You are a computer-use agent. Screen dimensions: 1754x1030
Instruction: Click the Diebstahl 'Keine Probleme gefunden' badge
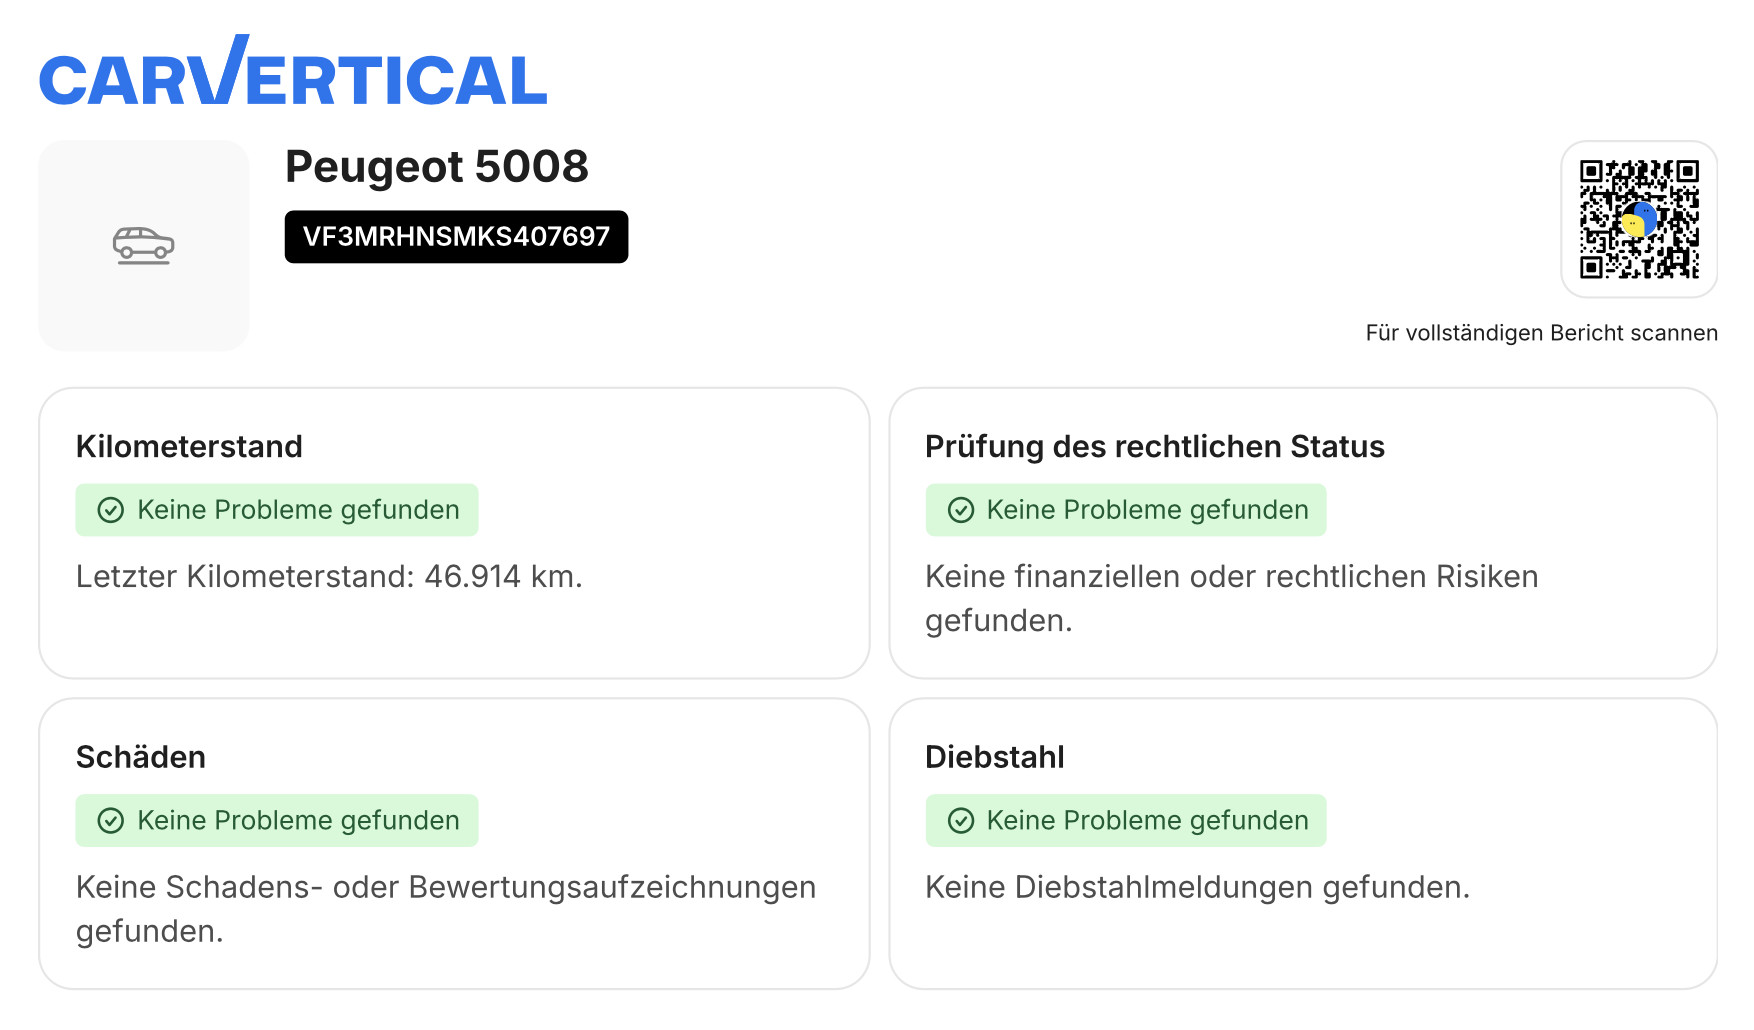[1126, 821]
